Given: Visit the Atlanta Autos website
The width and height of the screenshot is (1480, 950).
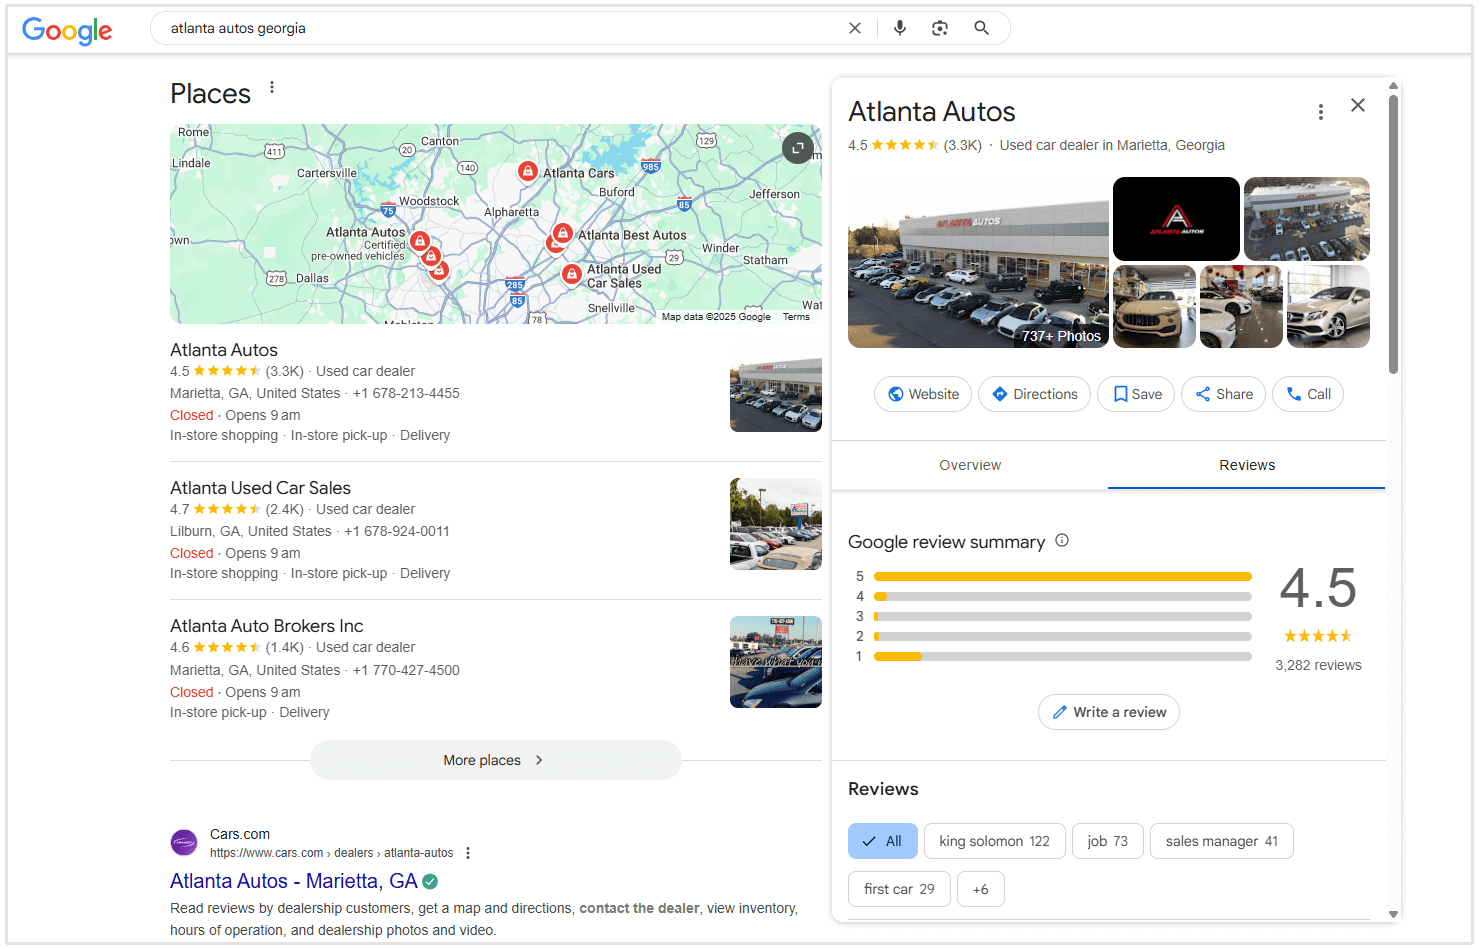Looking at the screenshot, I should click(x=924, y=394).
